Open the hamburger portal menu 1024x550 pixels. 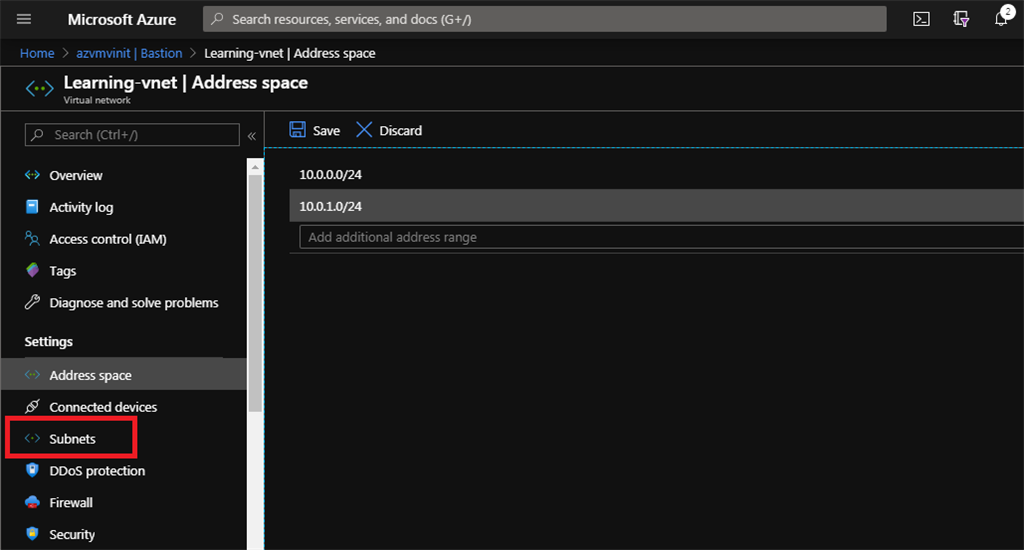coord(24,19)
